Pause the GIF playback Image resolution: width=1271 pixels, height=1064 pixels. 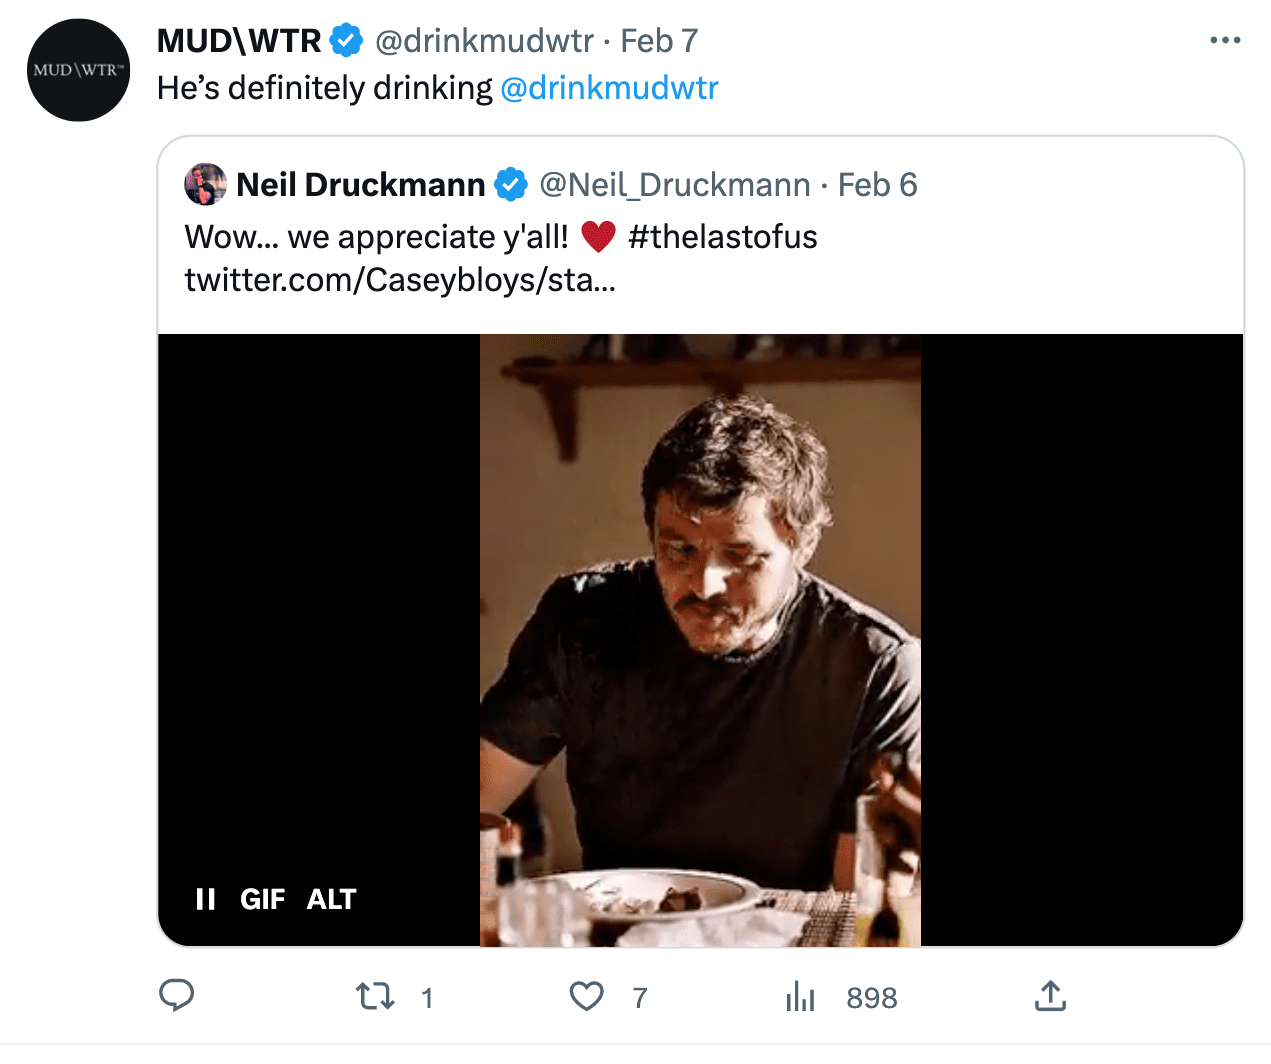point(206,899)
